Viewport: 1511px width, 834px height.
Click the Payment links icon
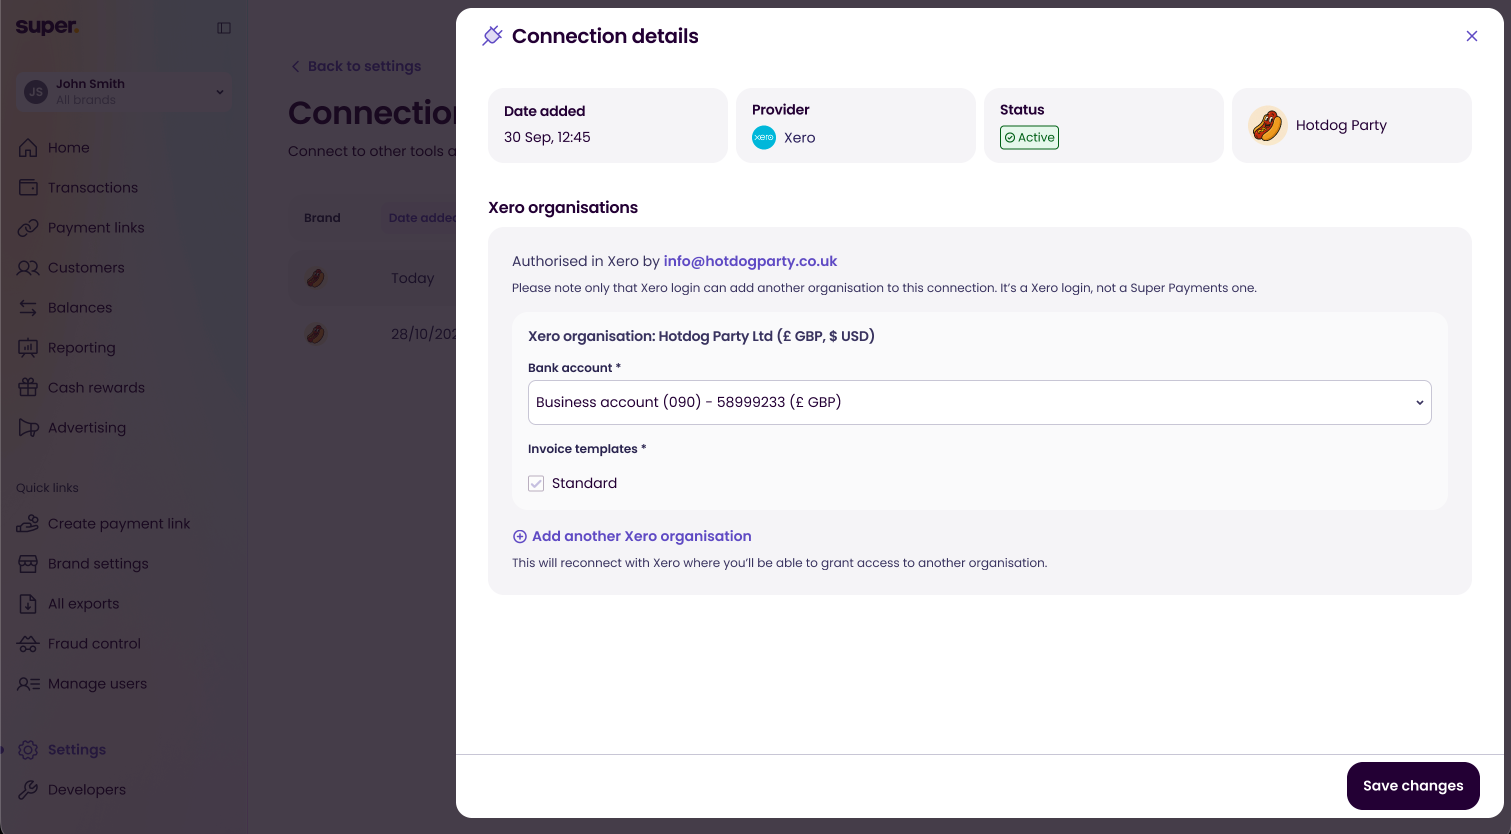click(28, 228)
